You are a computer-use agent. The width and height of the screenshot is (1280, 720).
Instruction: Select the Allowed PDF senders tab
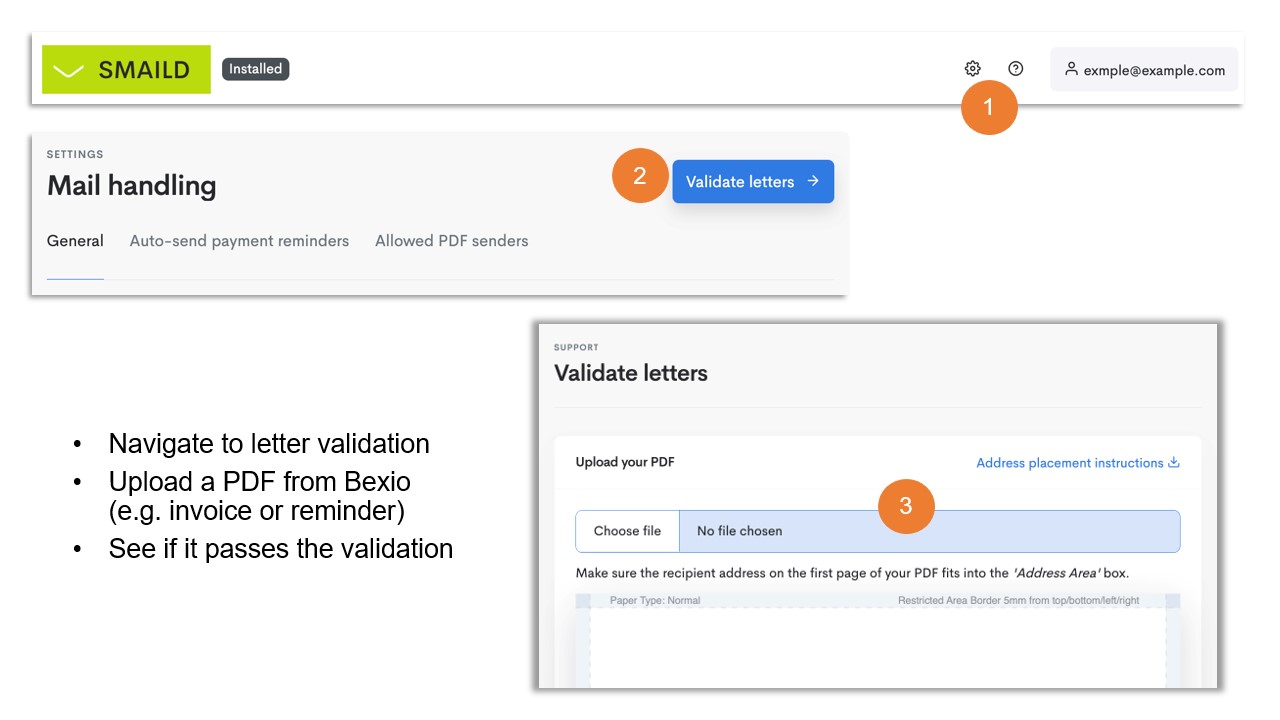[451, 241]
